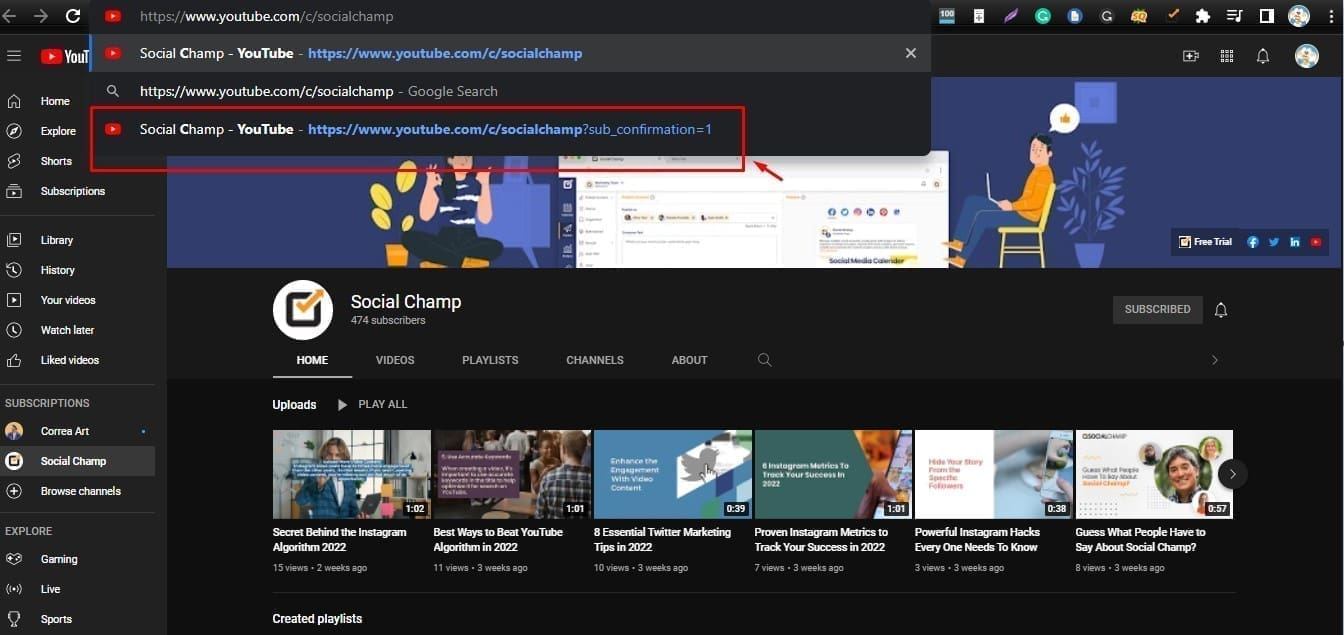Click the Create video camera icon

1190,56
